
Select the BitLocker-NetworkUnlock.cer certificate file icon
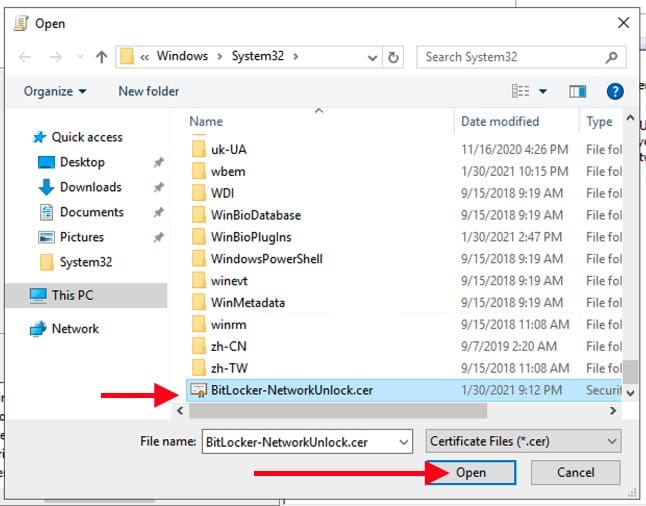(x=198, y=390)
